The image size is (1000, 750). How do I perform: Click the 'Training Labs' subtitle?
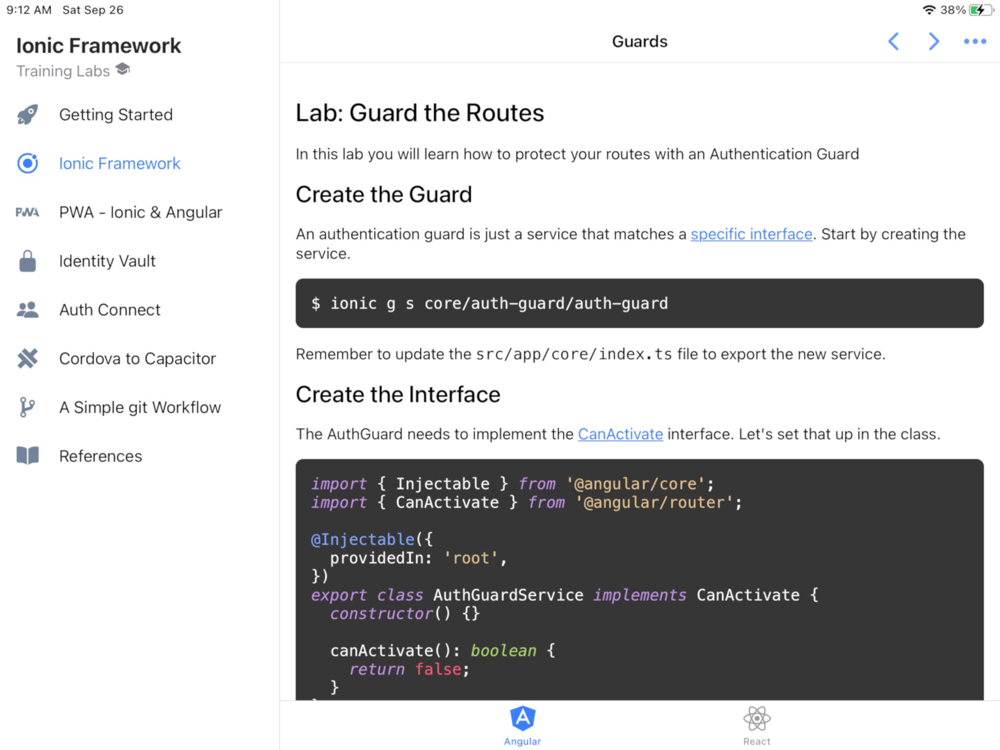coord(63,71)
